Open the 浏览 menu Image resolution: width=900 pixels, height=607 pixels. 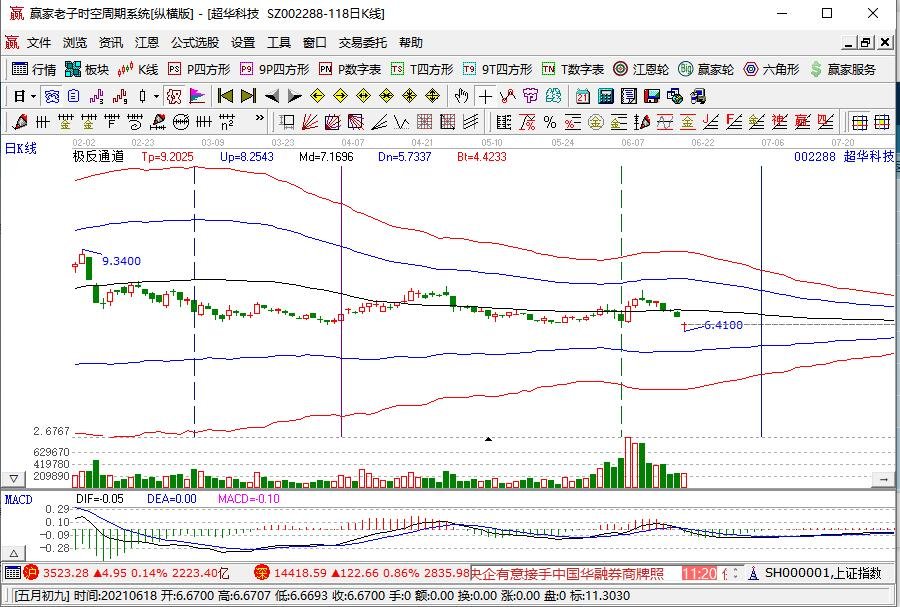click(75, 42)
